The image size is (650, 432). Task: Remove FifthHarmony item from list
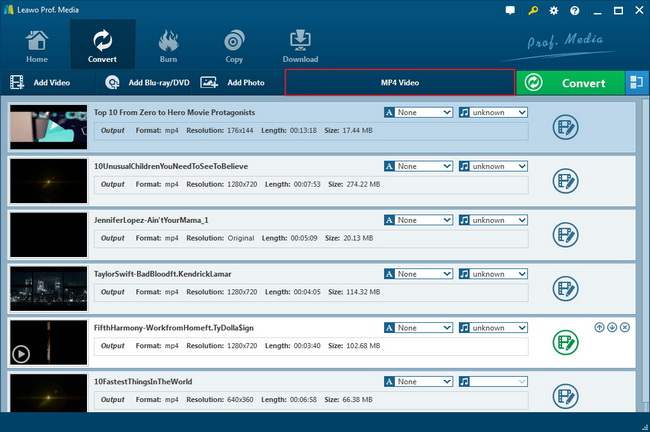pyautogui.click(x=625, y=328)
